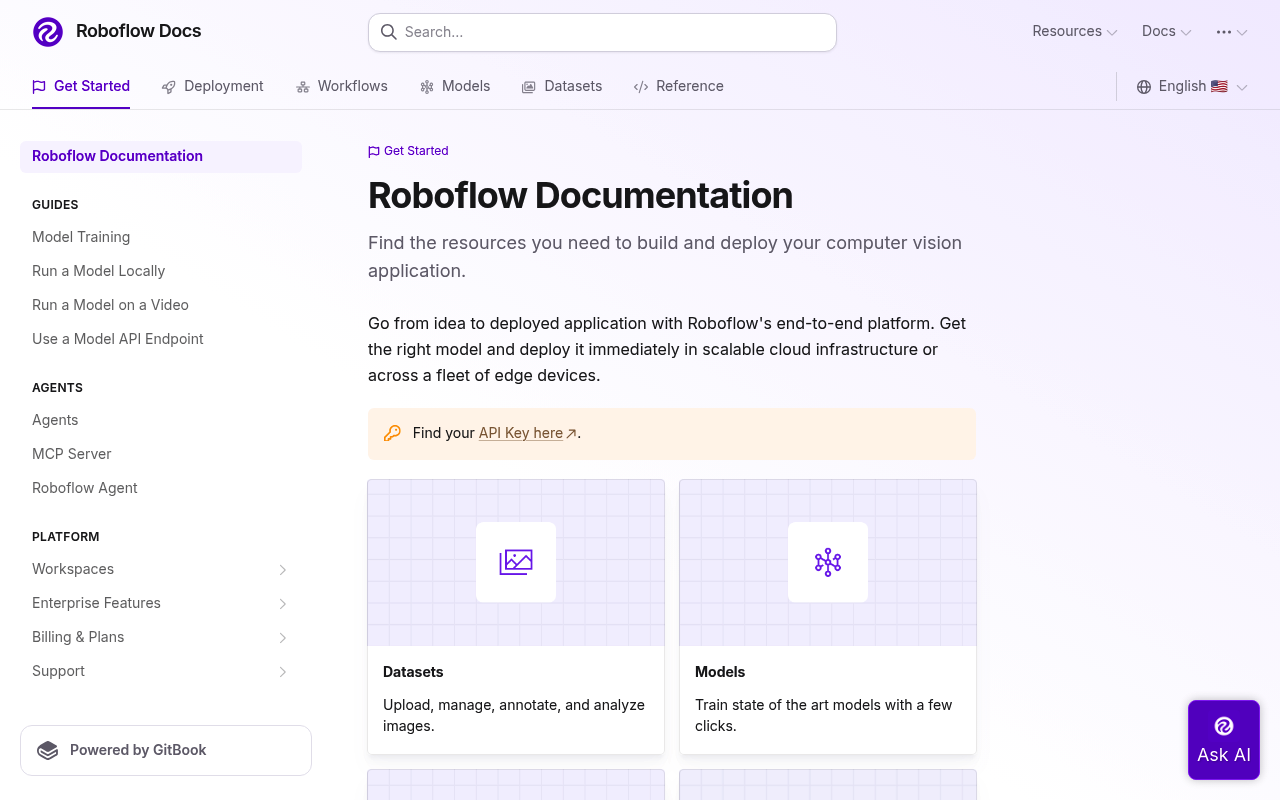This screenshot has height=800, width=1280.
Task: Click the AGENTS section heading
Action: tap(57, 388)
